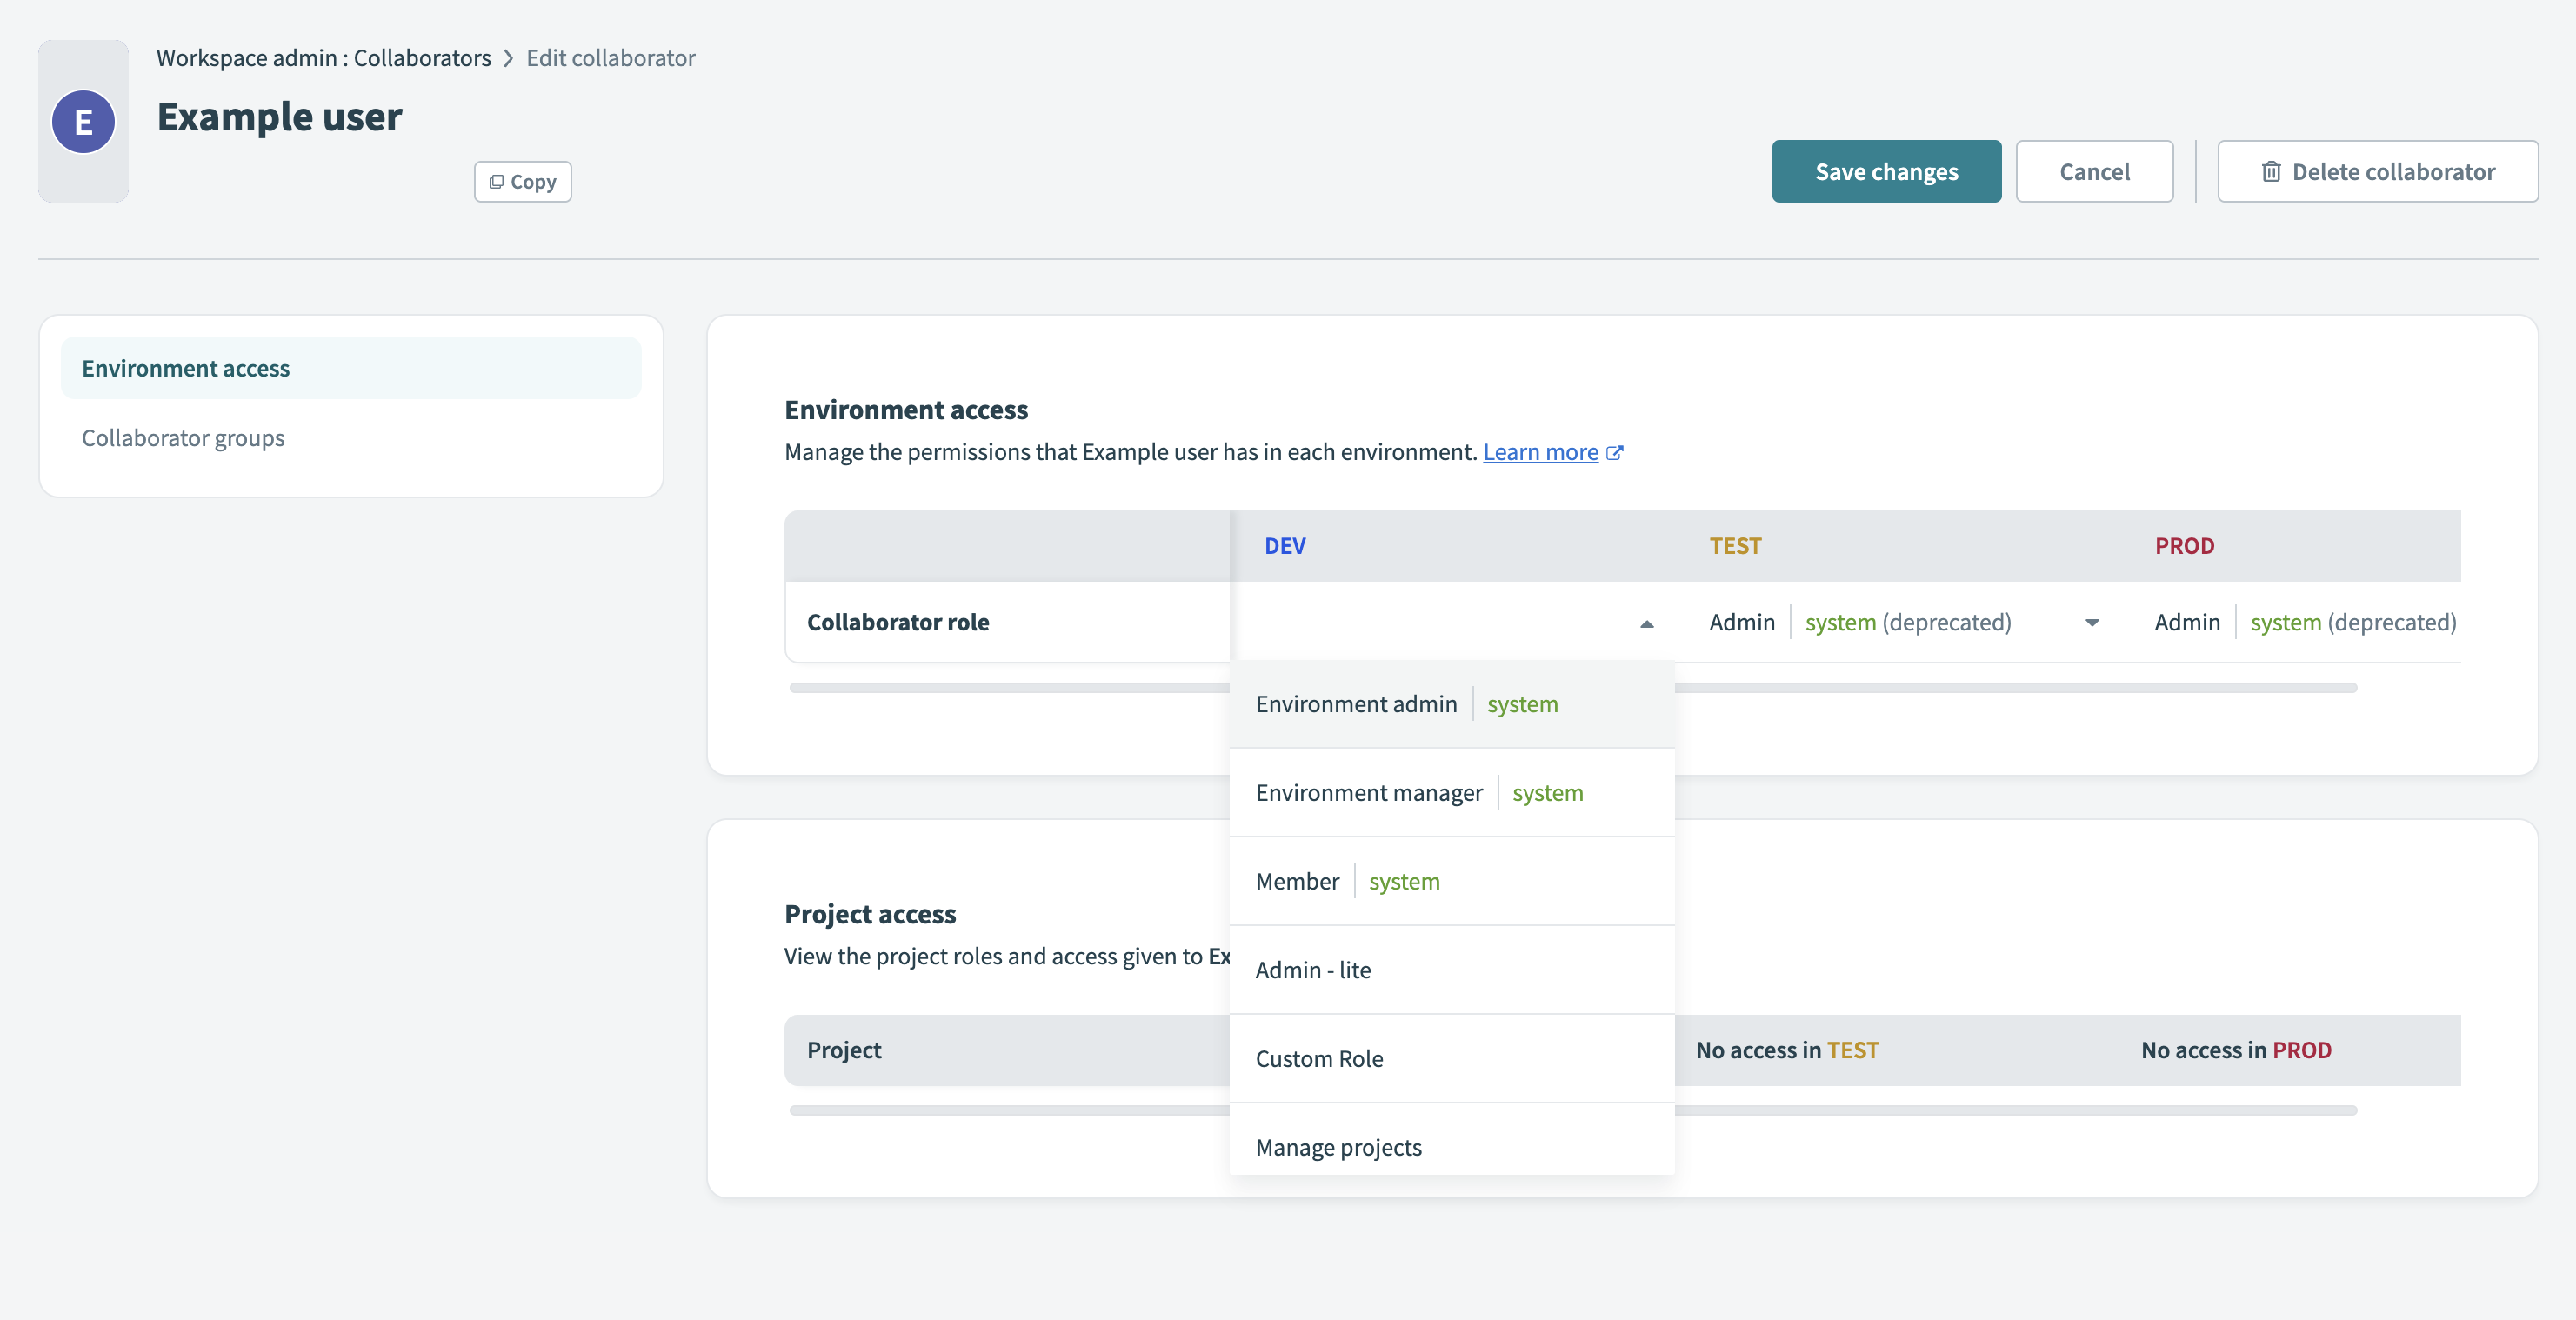Select Environment admin from the role list

(1356, 704)
